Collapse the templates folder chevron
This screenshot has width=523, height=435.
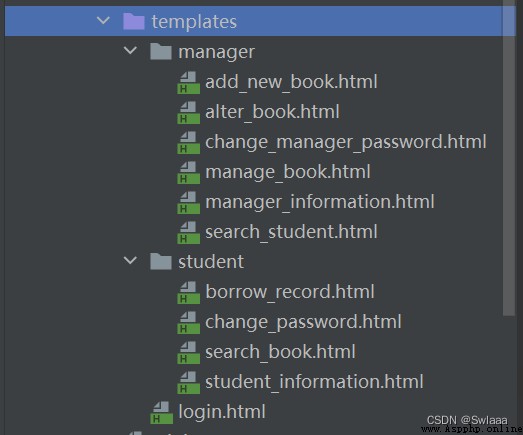(x=103, y=21)
